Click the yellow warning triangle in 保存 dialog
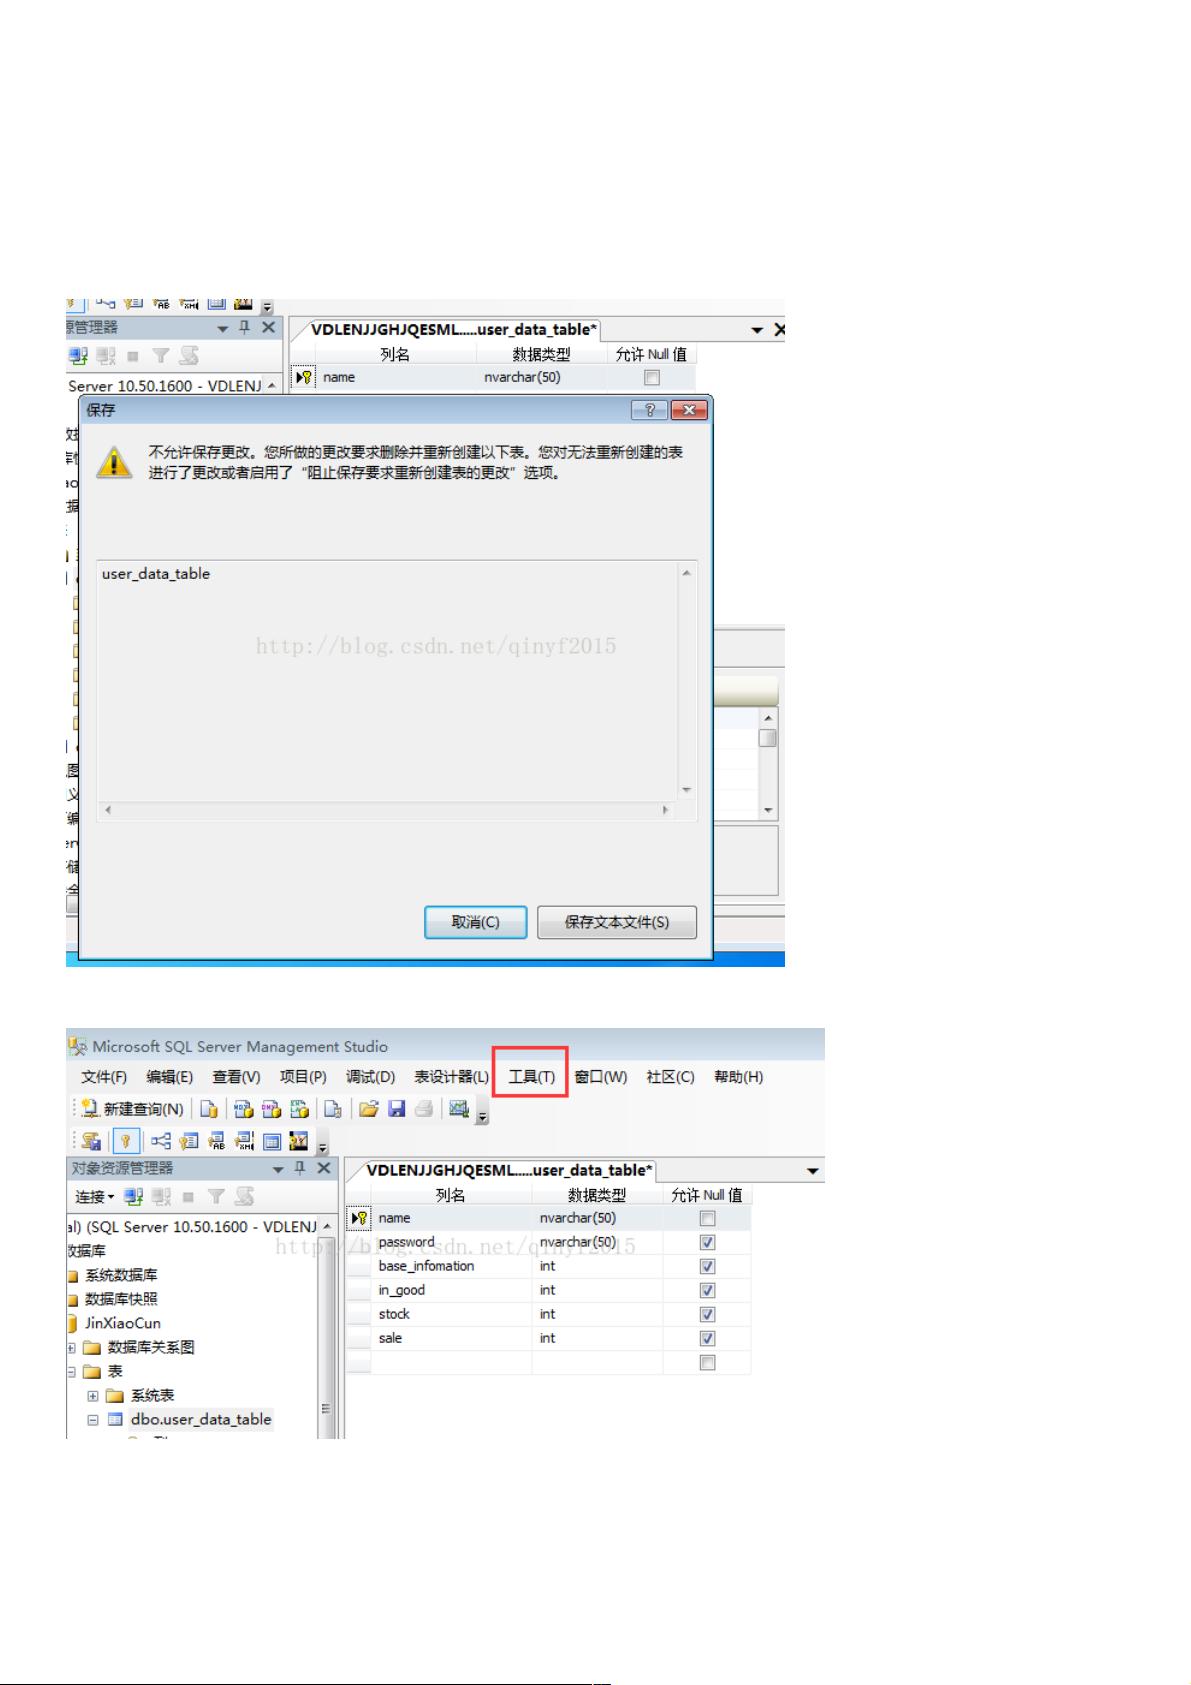 click(114, 463)
